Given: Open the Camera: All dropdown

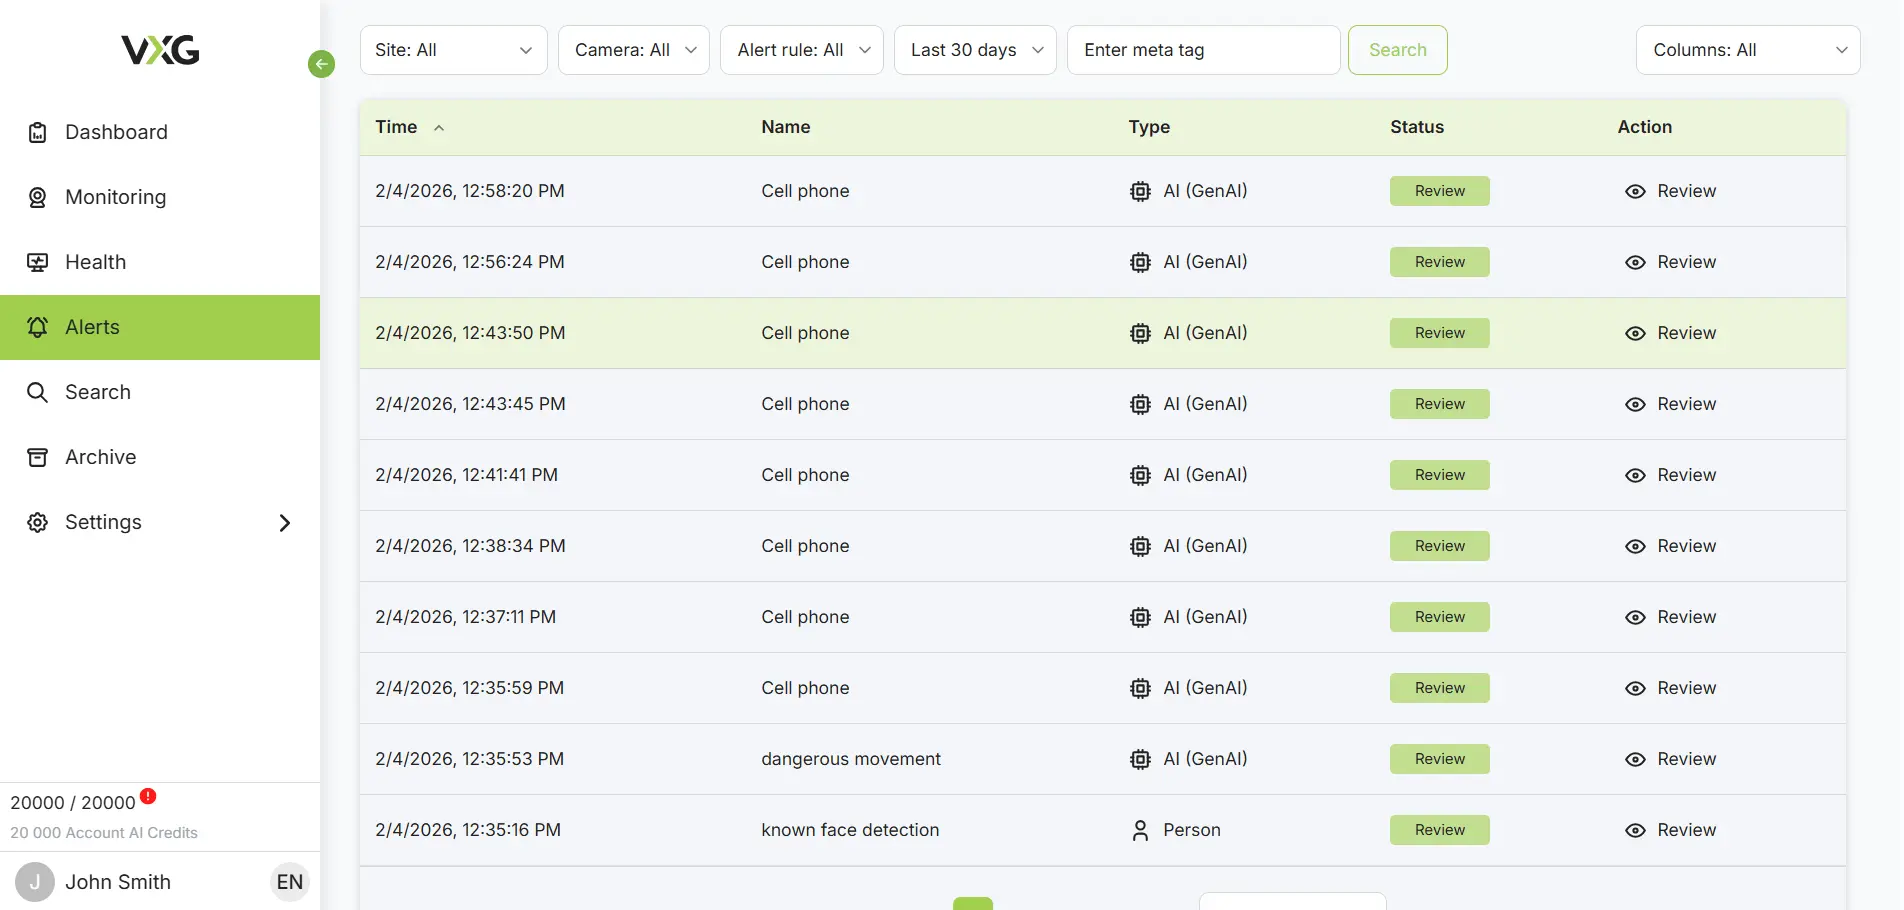Looking at the screenshot, I should click(x=634, y=50).
